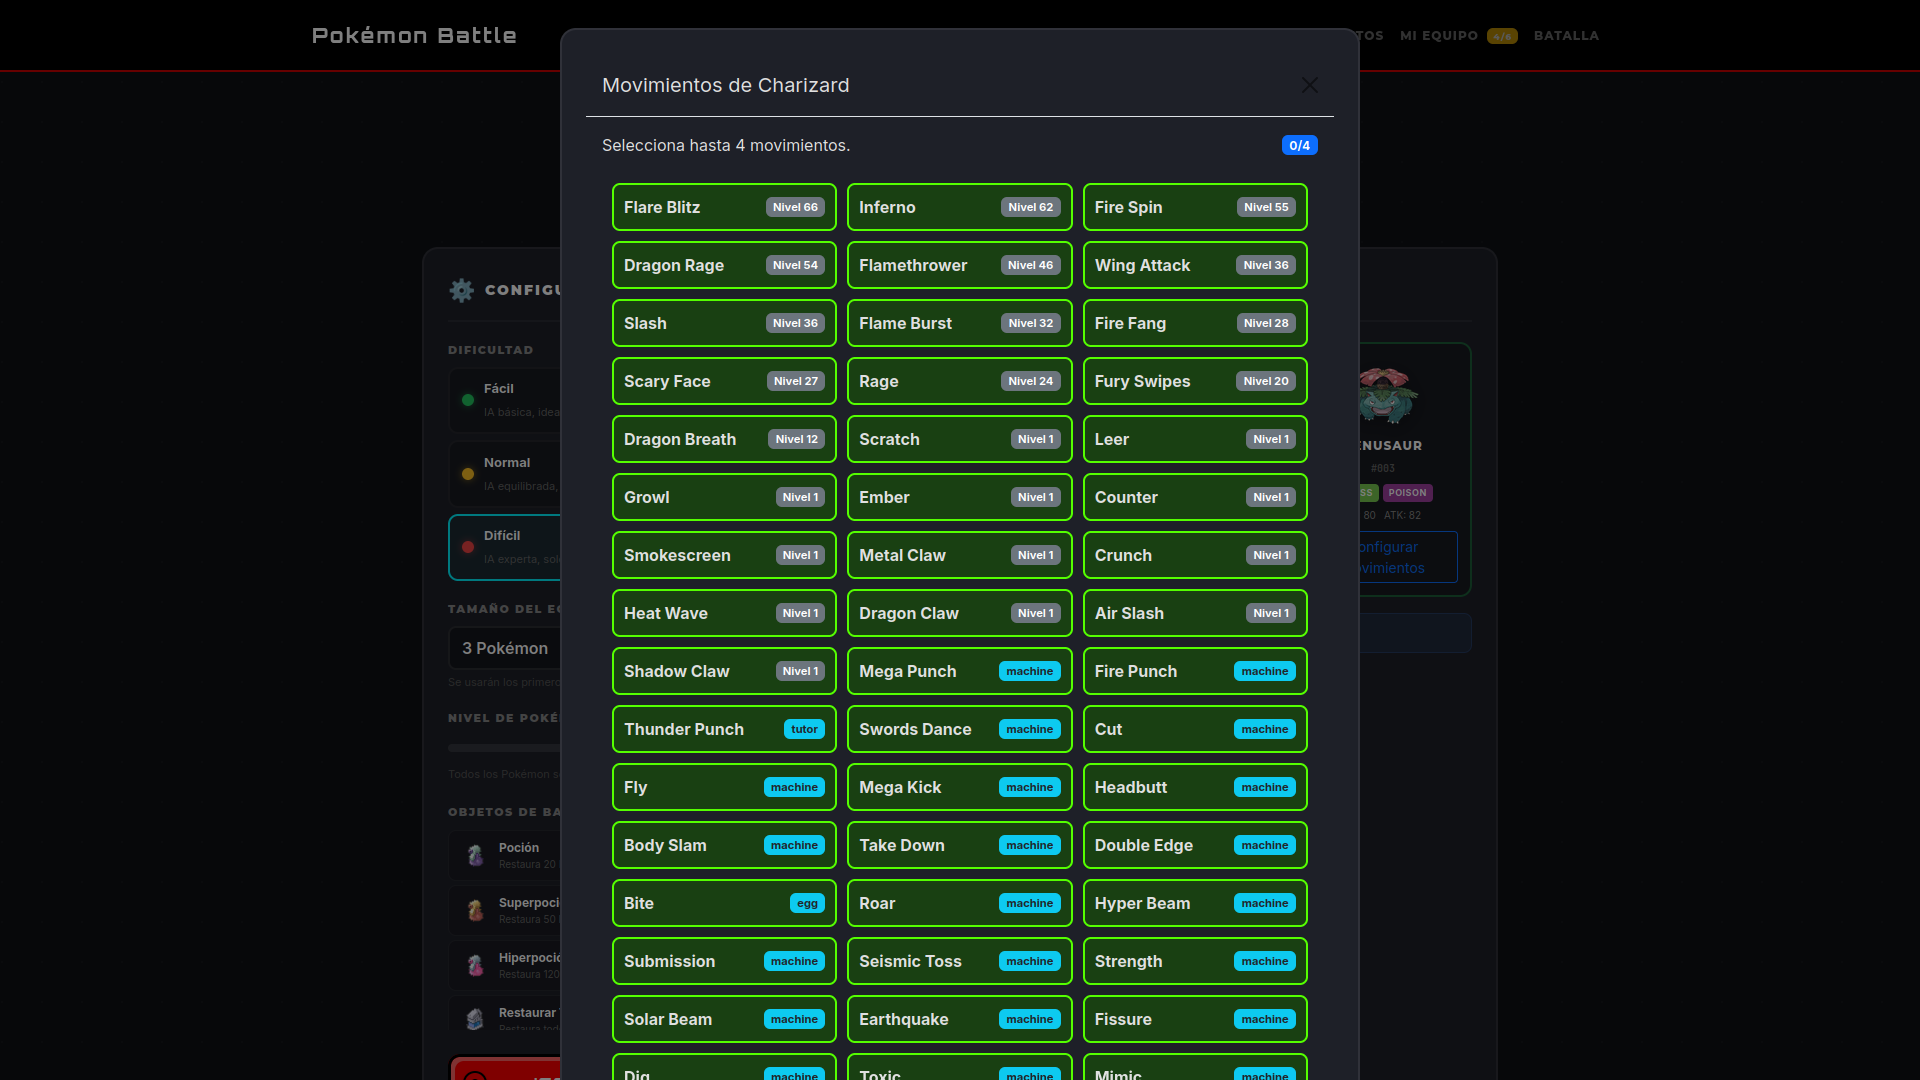The width and height of the screenshot is (1920, 1080).
Task: Choose the Strength move
Action: tap(1195, 961)
